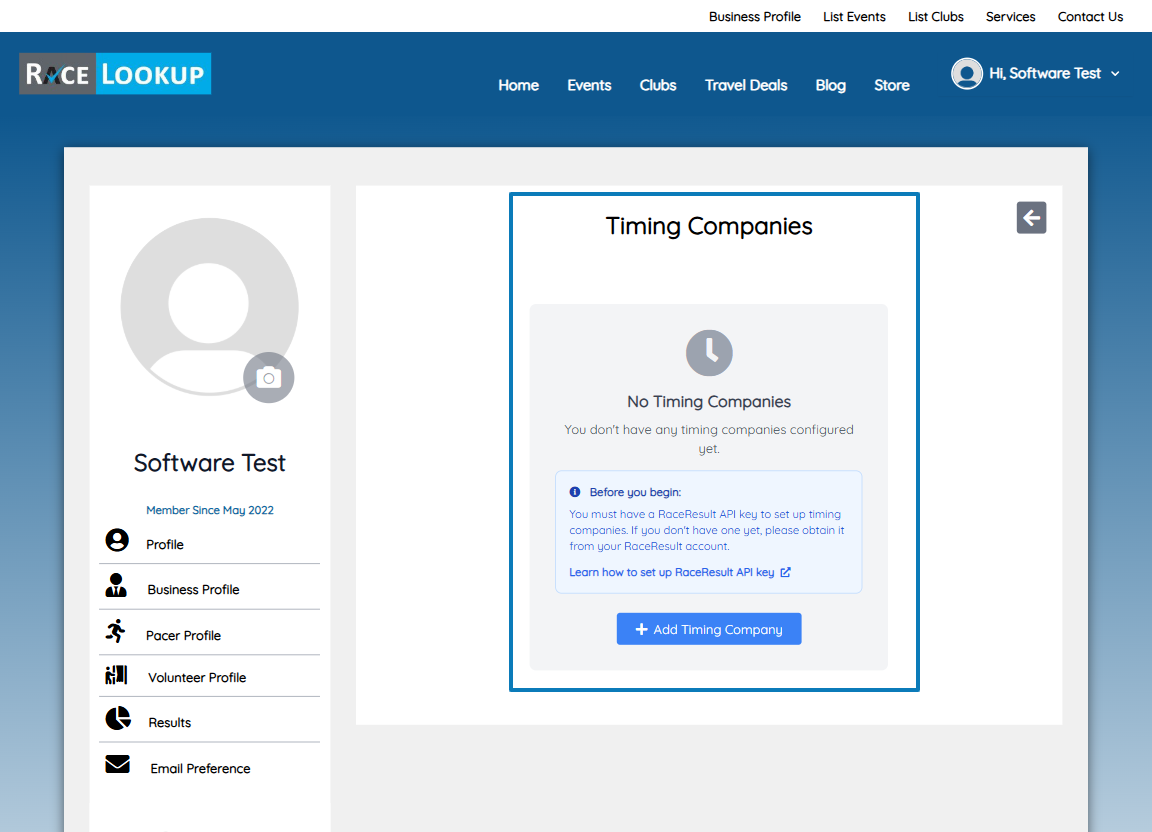1152x832 pixels.
Task: Click the RaceLookup logo
Action: (x=114, y=73)
